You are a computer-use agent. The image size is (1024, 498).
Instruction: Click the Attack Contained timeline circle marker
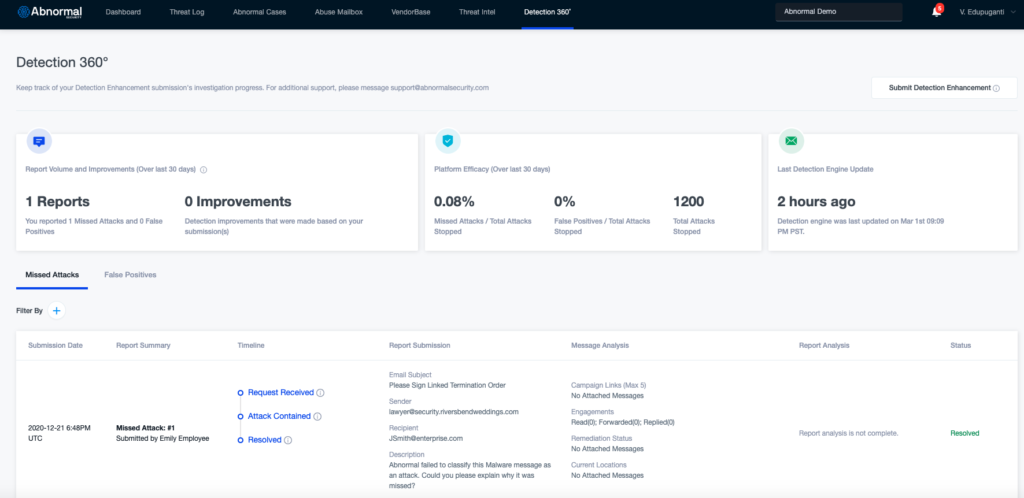click(240, 416)
